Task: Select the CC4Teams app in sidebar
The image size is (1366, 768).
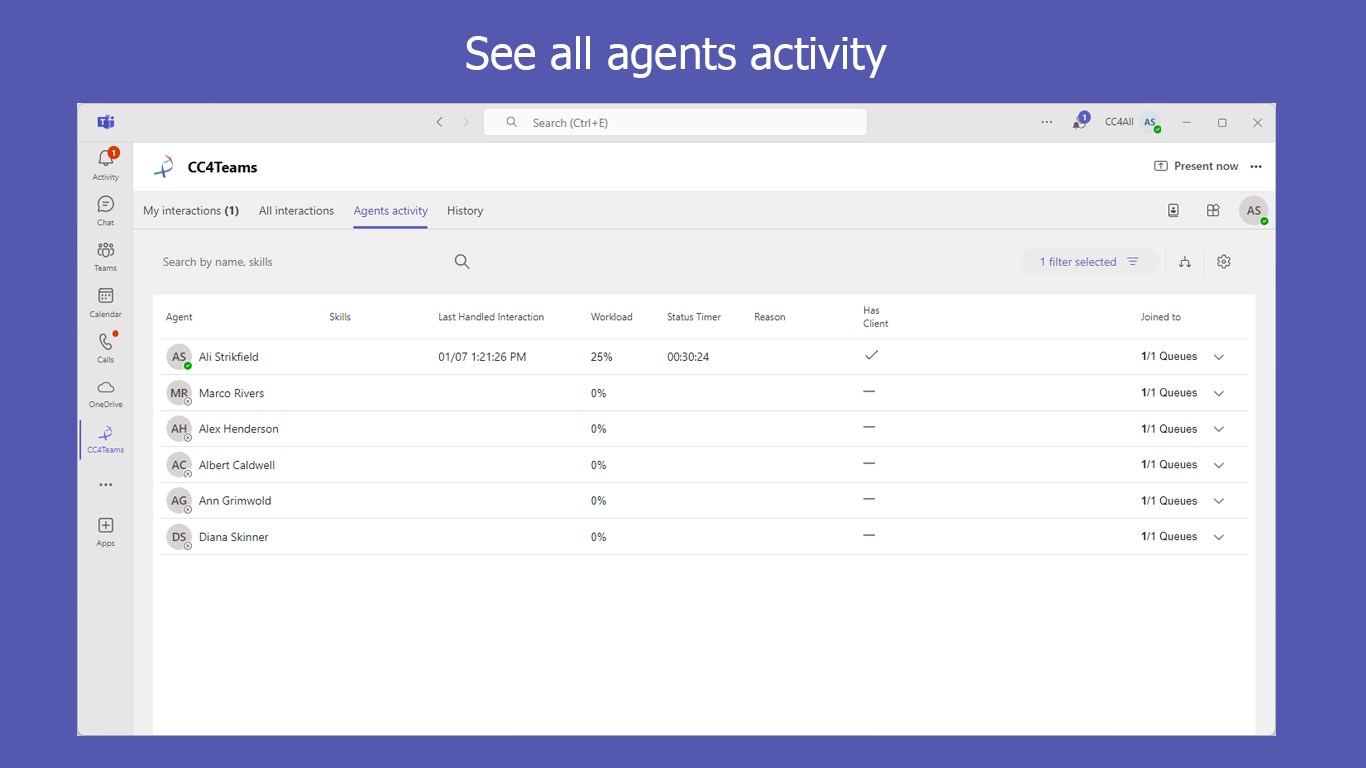Action: (106, 439)
